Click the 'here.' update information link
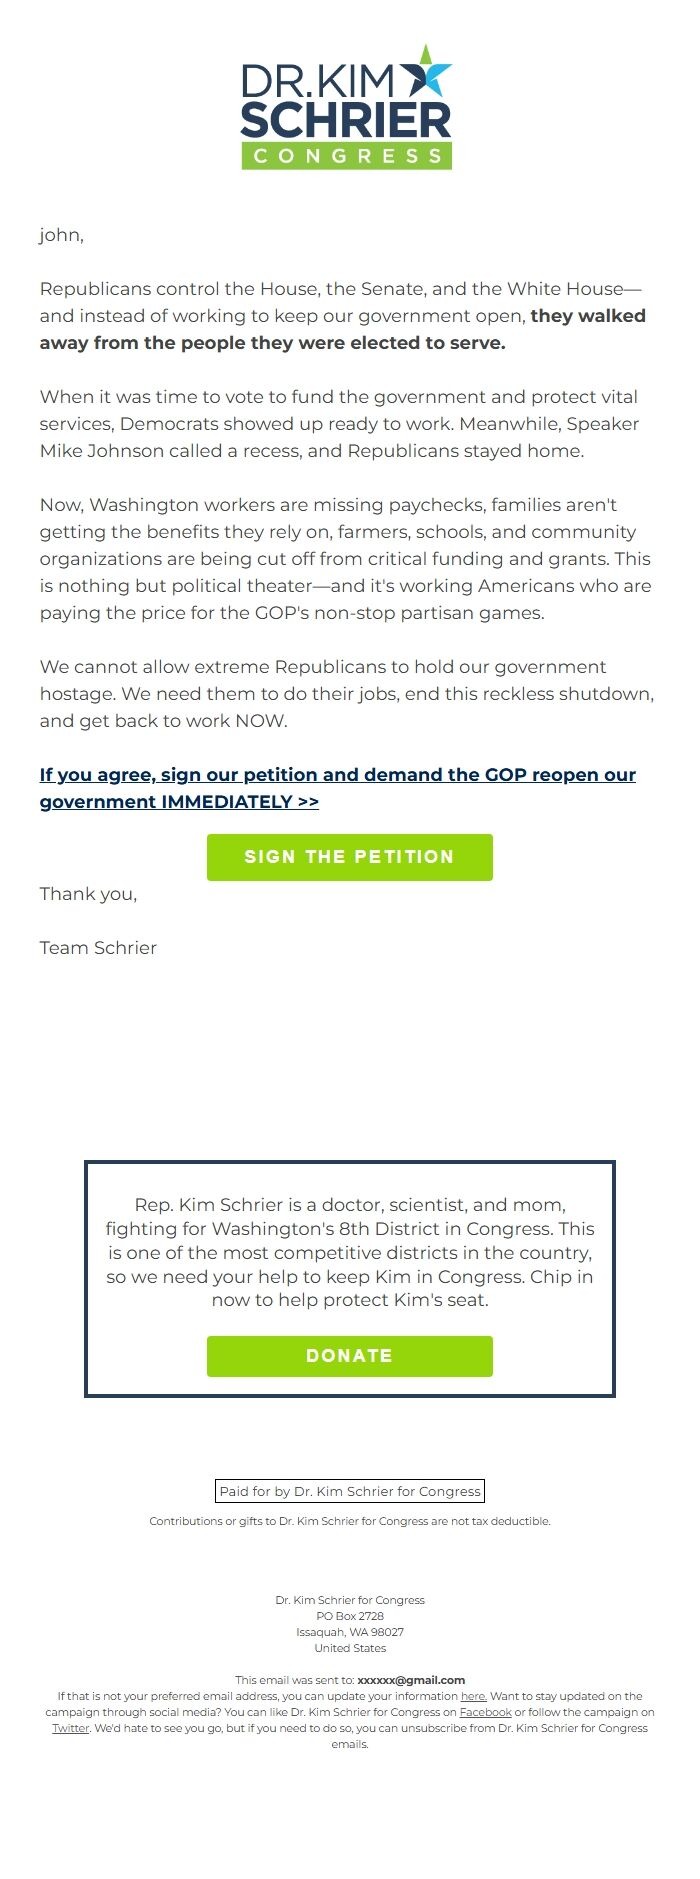700x1879 pixels. click(x=473, y=1696)
